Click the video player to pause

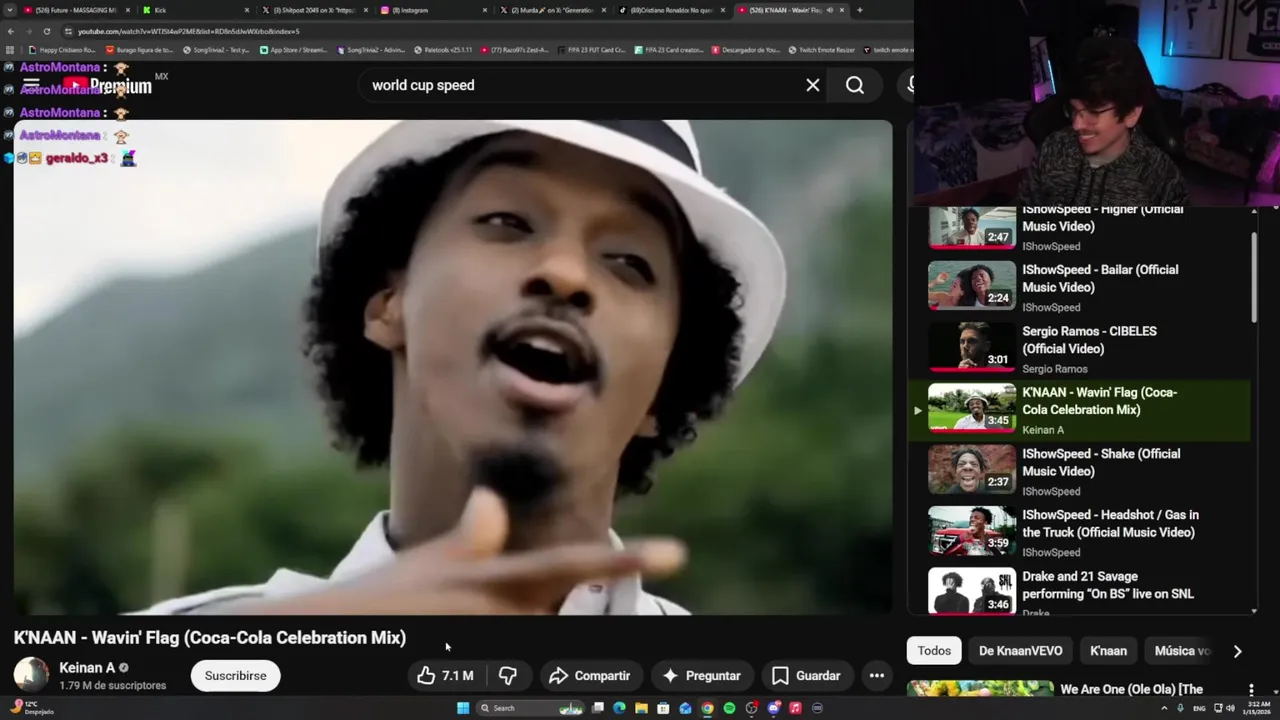click(453, 367)
